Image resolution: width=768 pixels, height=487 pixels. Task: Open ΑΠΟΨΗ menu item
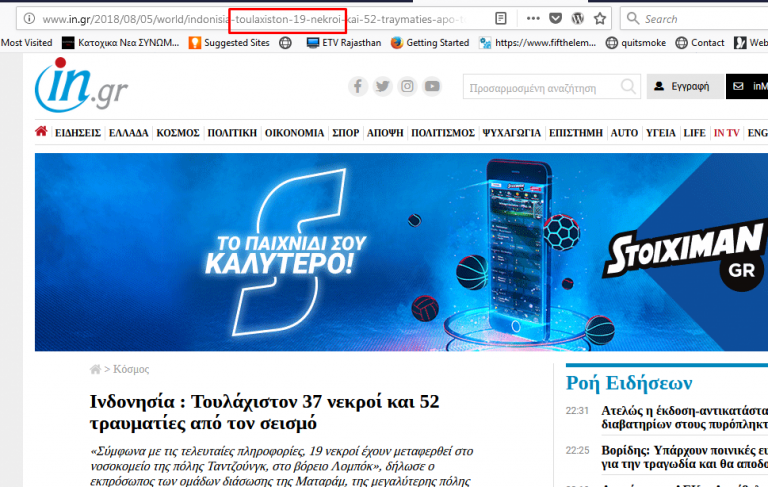pyautogui.click(x=385, y=133)
